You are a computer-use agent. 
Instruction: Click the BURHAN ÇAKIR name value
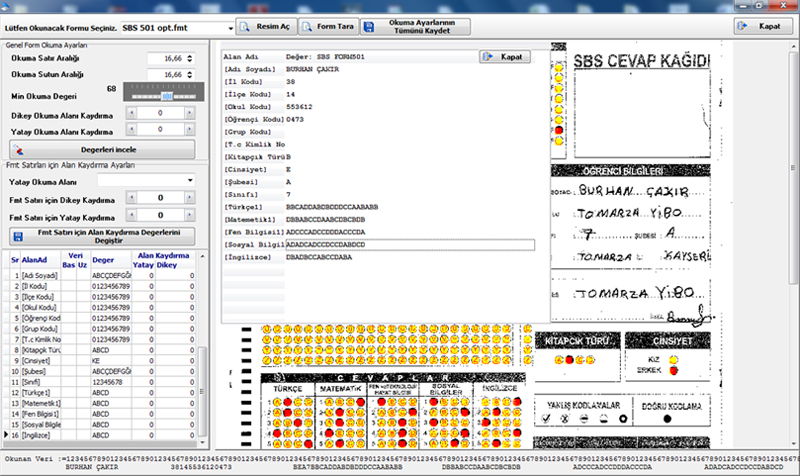(x=312, y=69)
